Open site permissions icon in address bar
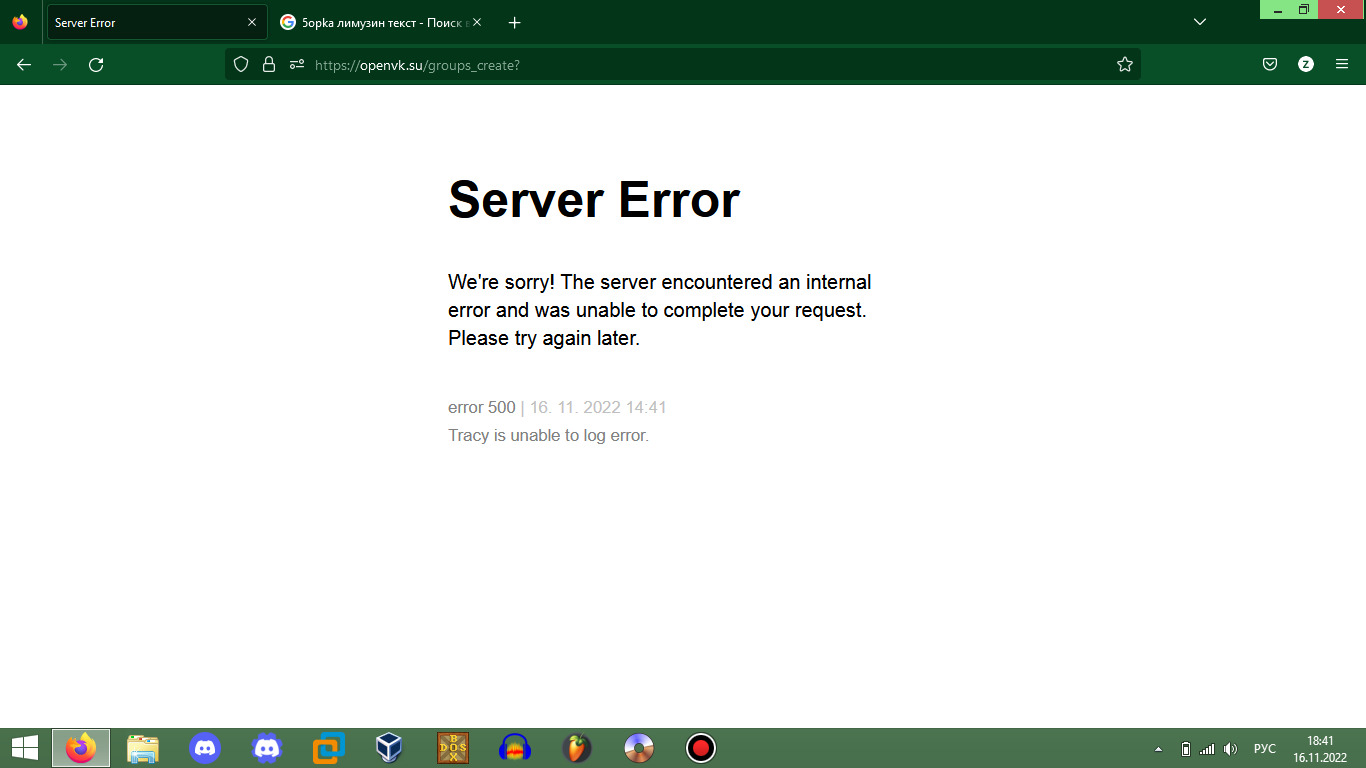Image resolution: width=1366 pixels, height=768 pixels. click(x=296, y=64)
